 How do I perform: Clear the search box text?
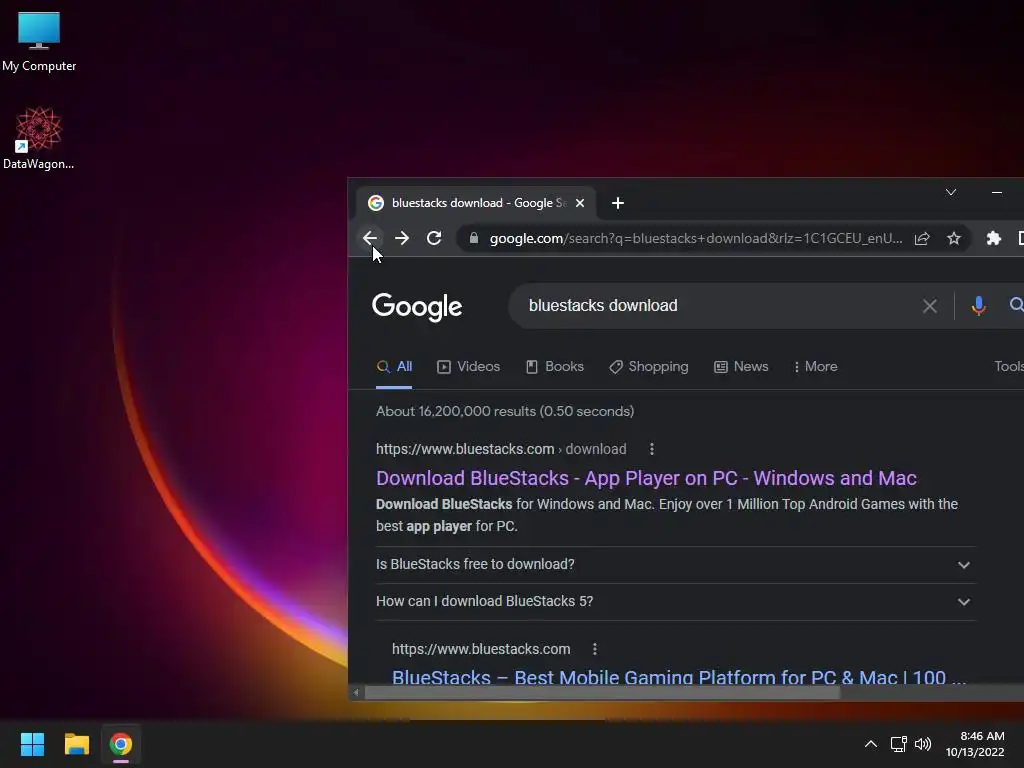coord(930,306)
